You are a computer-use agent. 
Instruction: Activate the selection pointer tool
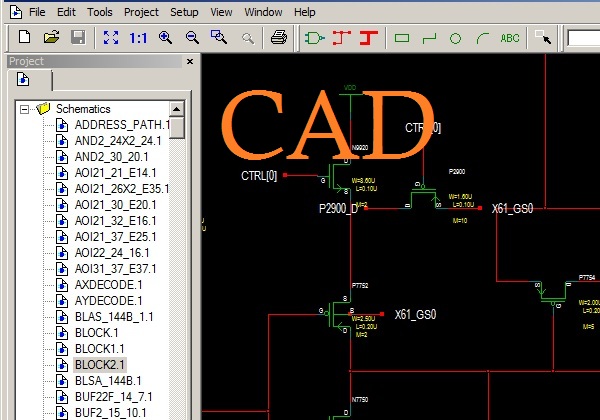tap(543, 37)
